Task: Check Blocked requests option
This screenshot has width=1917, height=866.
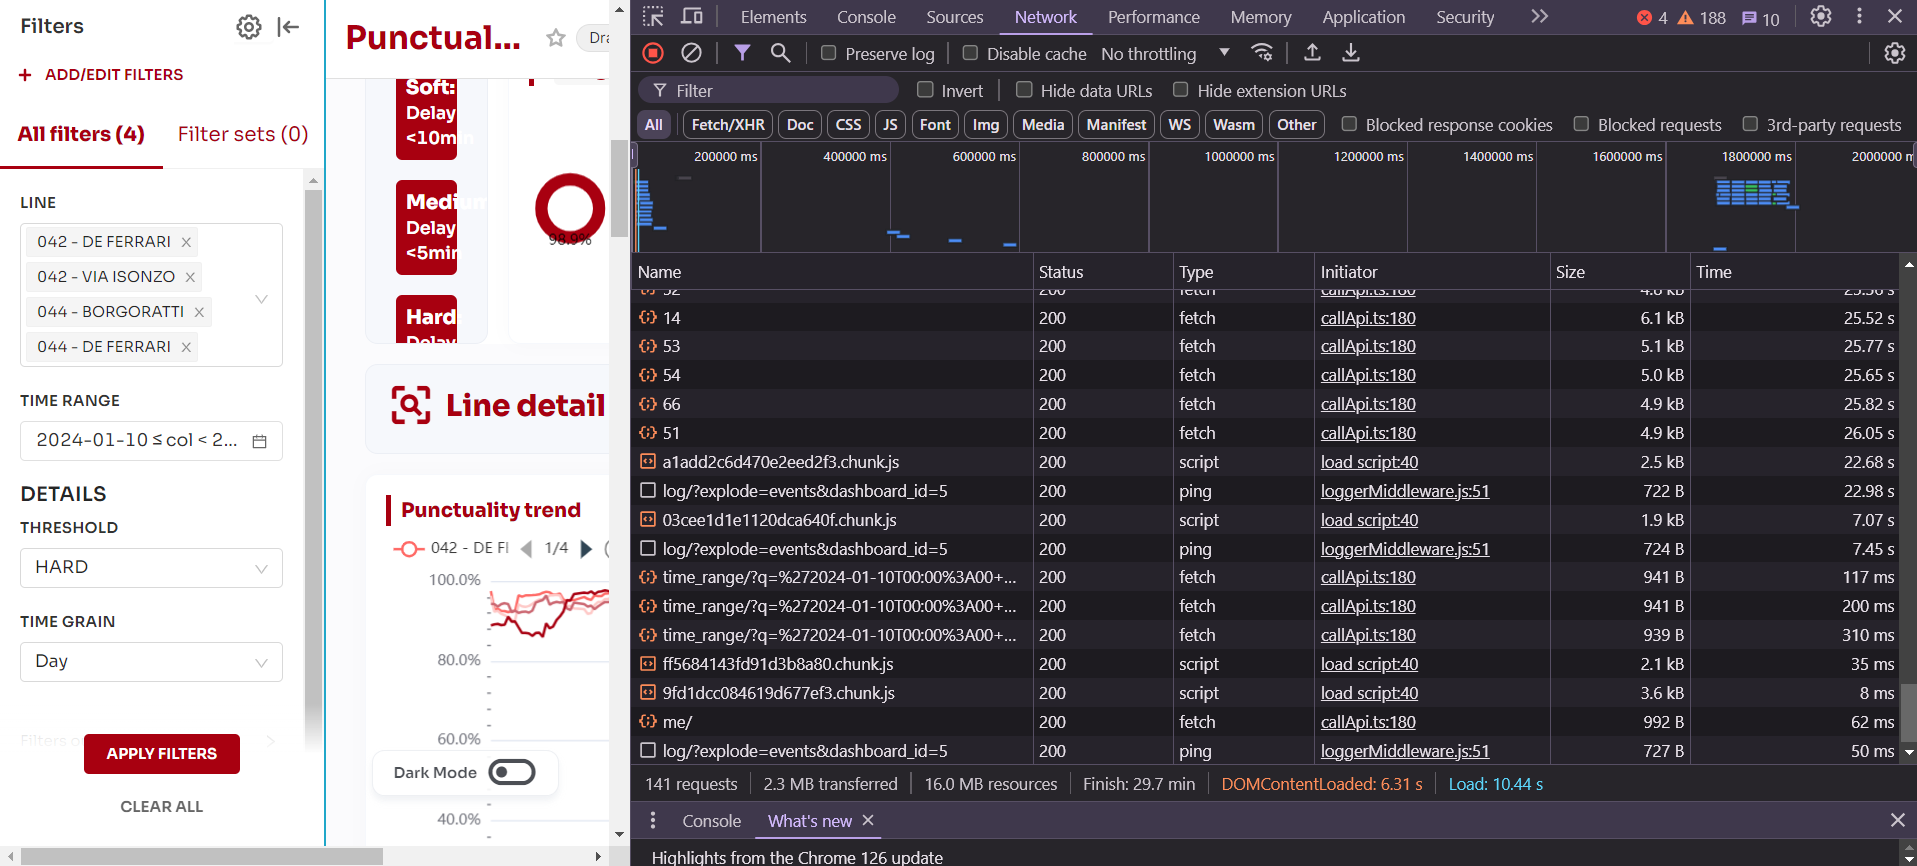Action: coord(1581,124)
